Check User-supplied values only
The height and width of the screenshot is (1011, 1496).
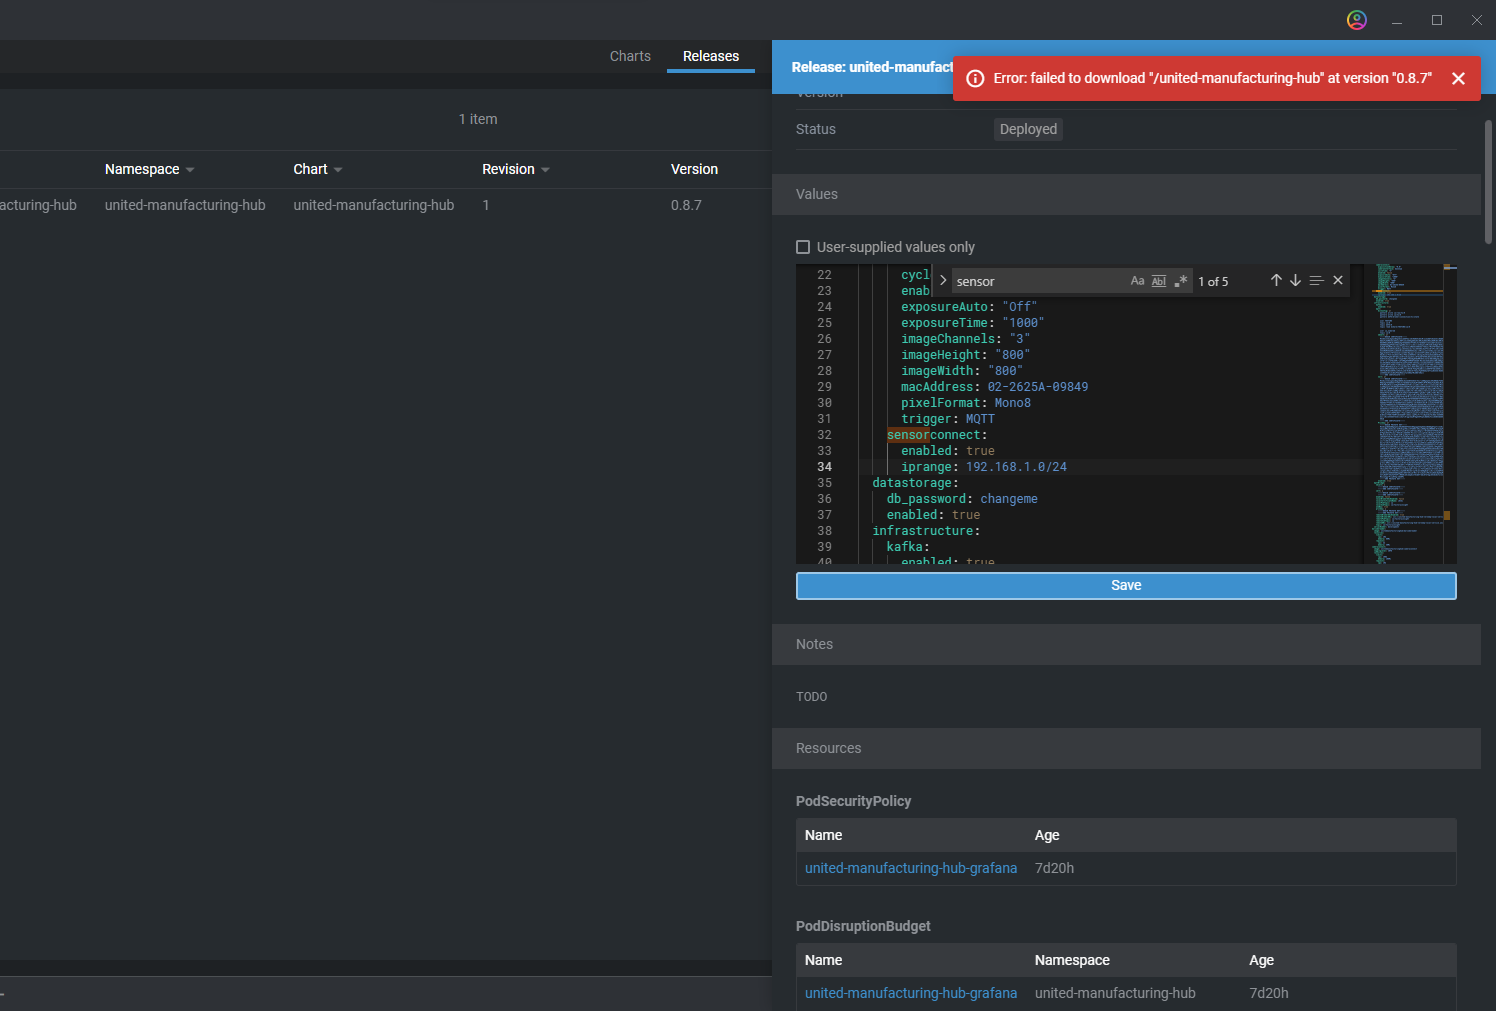(x=803, y=247)
